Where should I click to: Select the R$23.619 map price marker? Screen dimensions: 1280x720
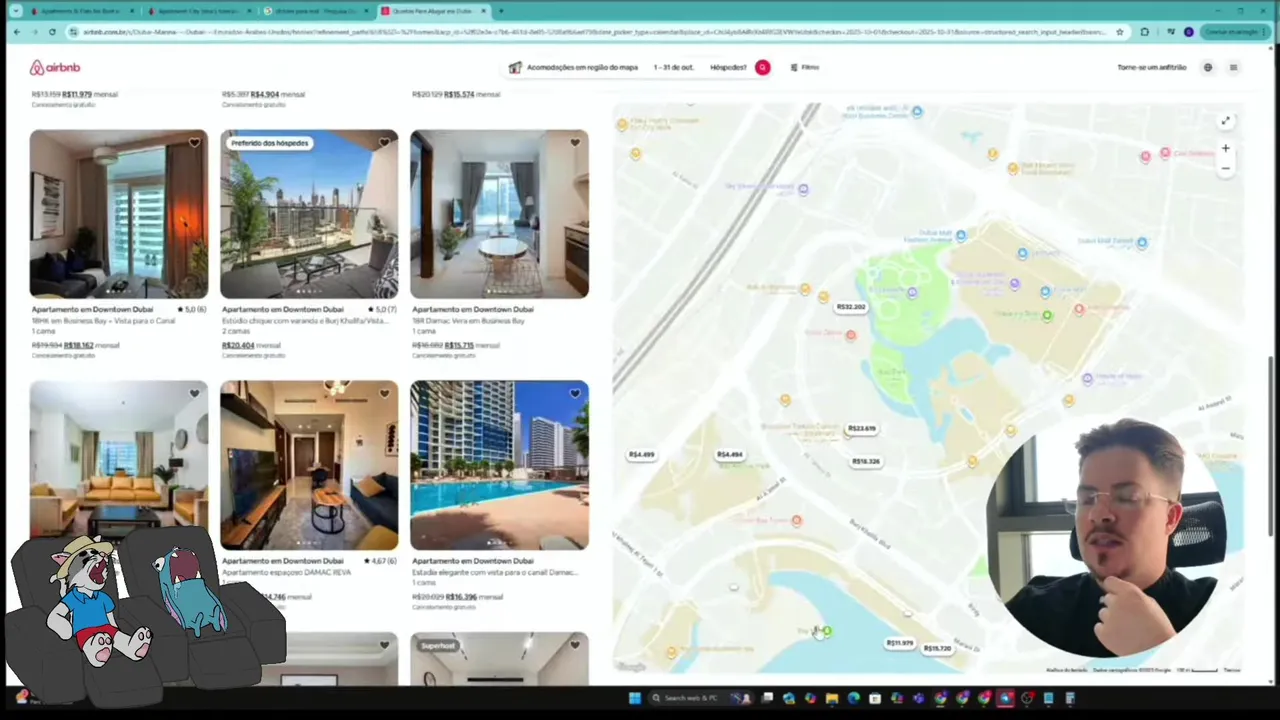[861, 428]
